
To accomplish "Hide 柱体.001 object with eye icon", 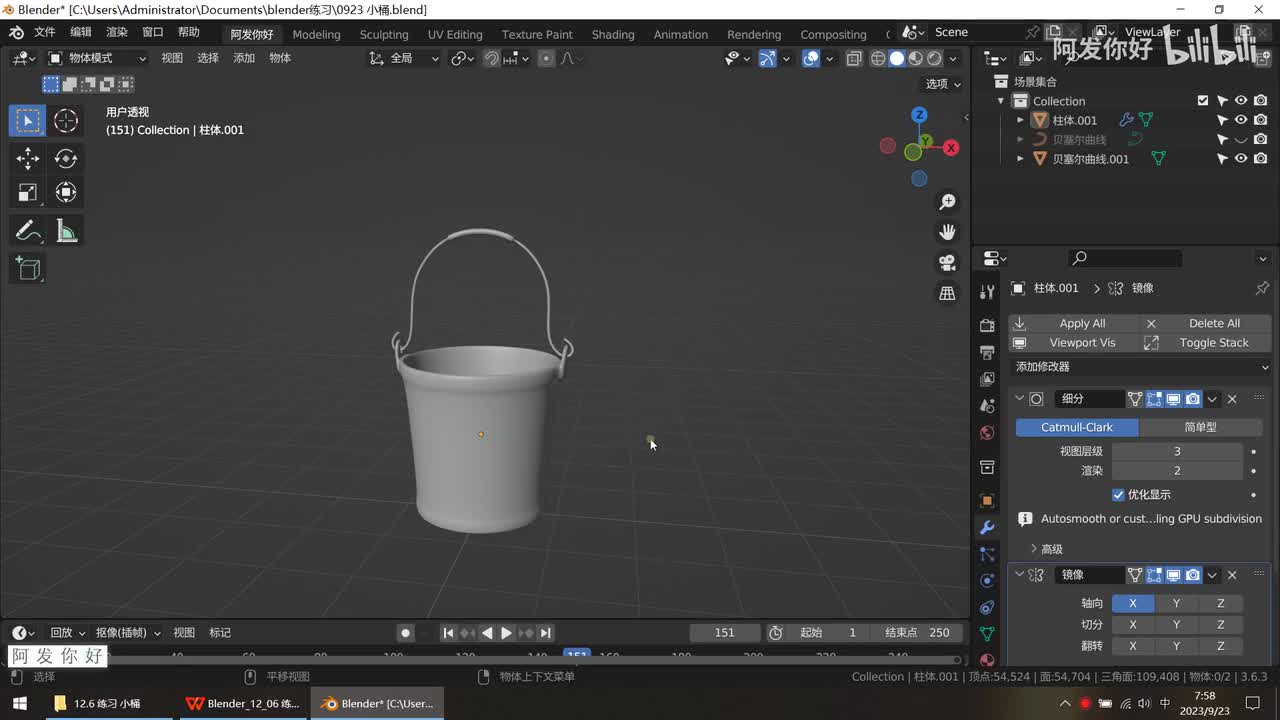I will click(1241, 120).
